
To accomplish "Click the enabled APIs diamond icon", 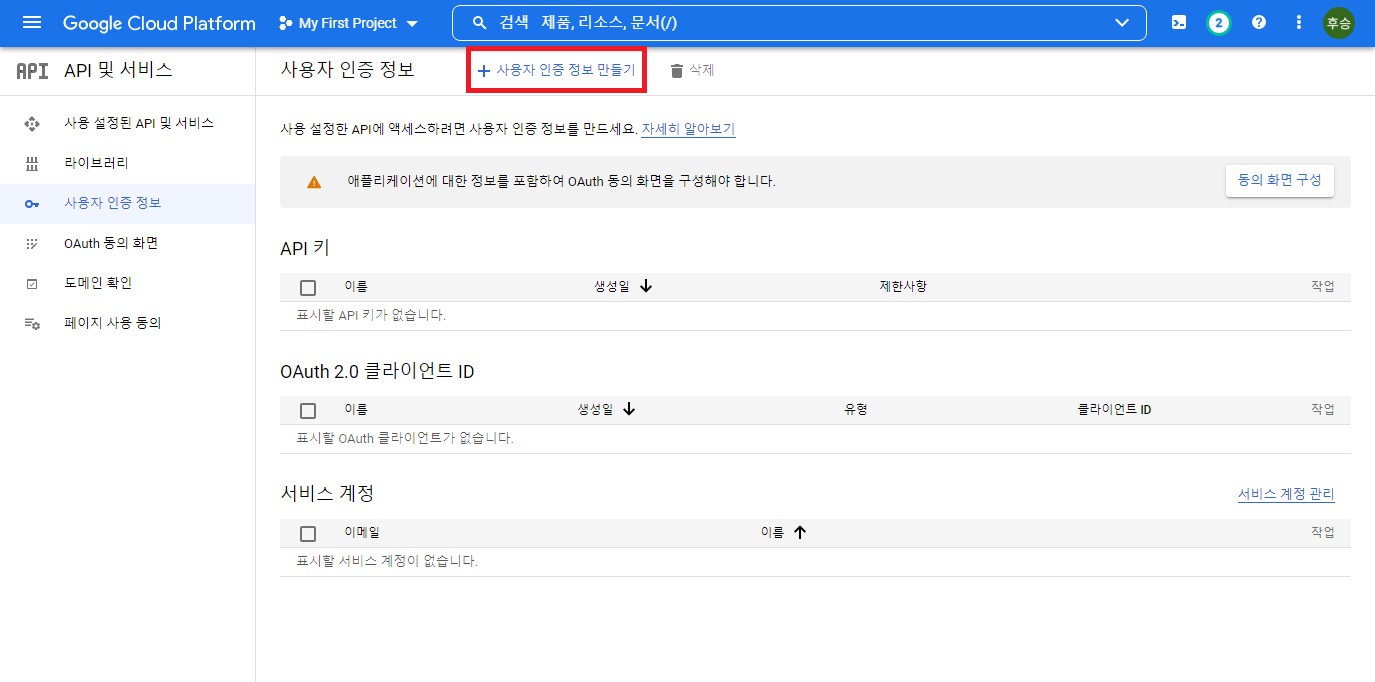I will click(32, 124).
